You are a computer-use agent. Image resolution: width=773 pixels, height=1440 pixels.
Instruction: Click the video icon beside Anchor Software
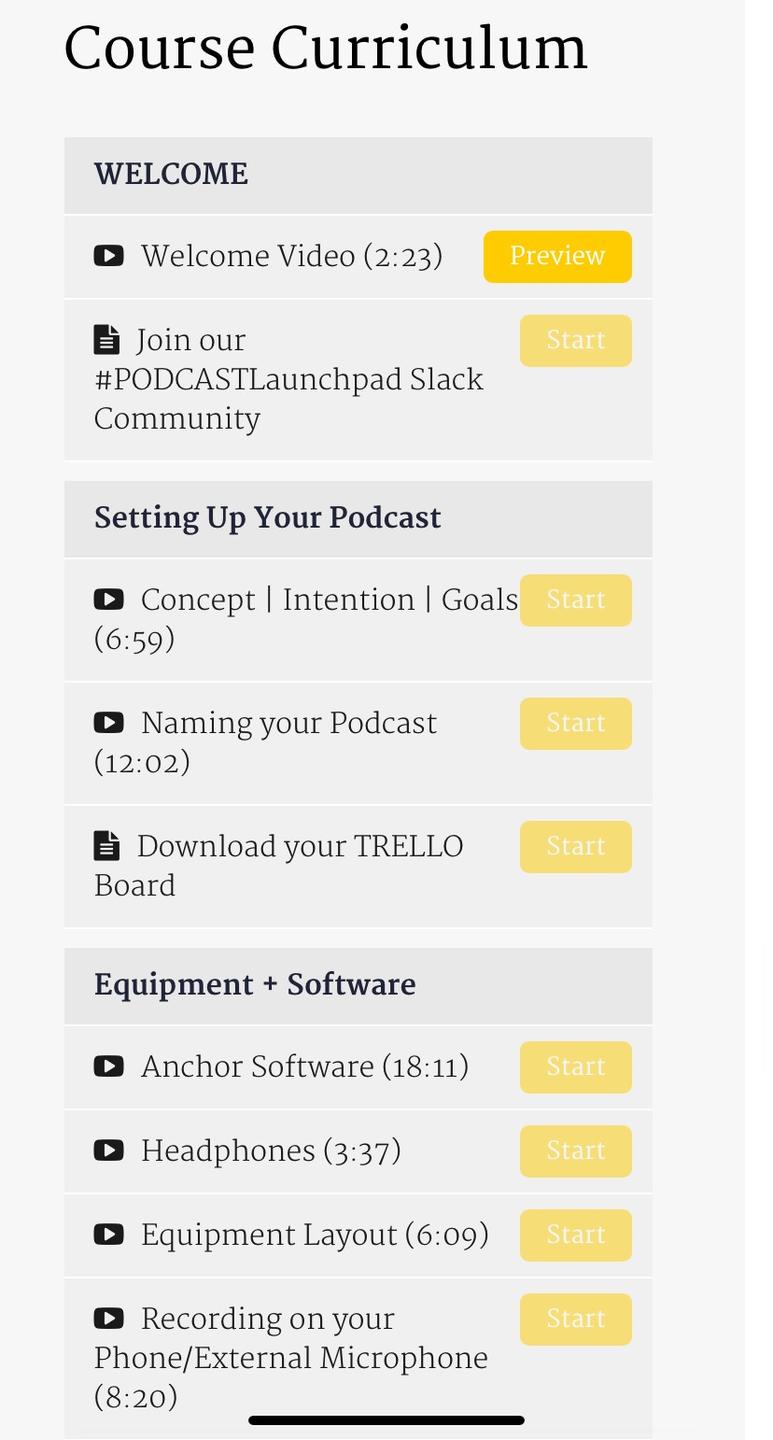[x=109, y=1066]
